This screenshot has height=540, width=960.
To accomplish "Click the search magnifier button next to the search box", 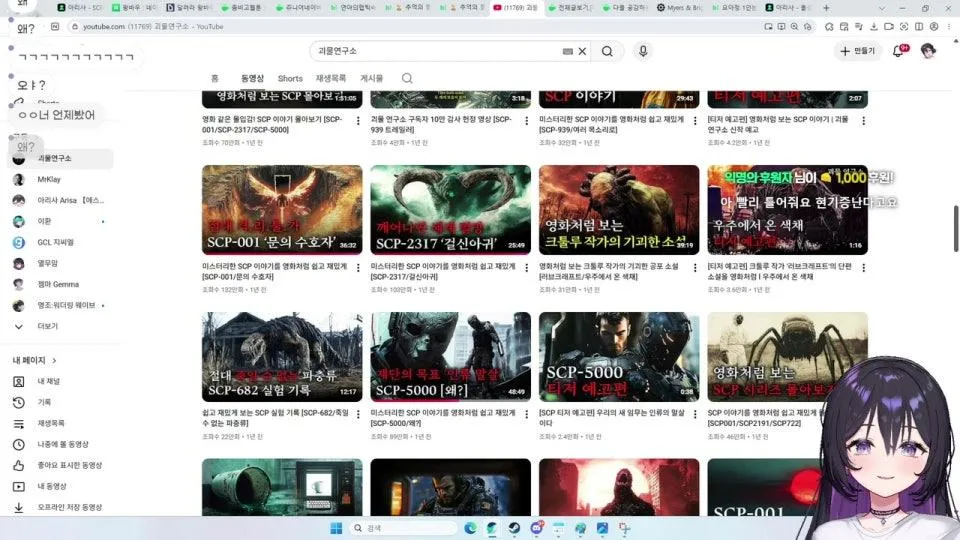I will [x=607, y=51].
